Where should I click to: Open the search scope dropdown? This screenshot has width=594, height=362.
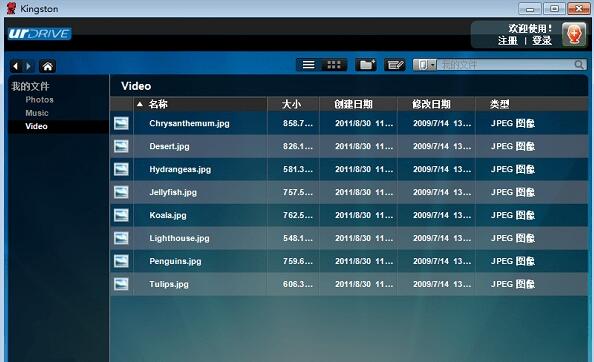coord(425,65)
